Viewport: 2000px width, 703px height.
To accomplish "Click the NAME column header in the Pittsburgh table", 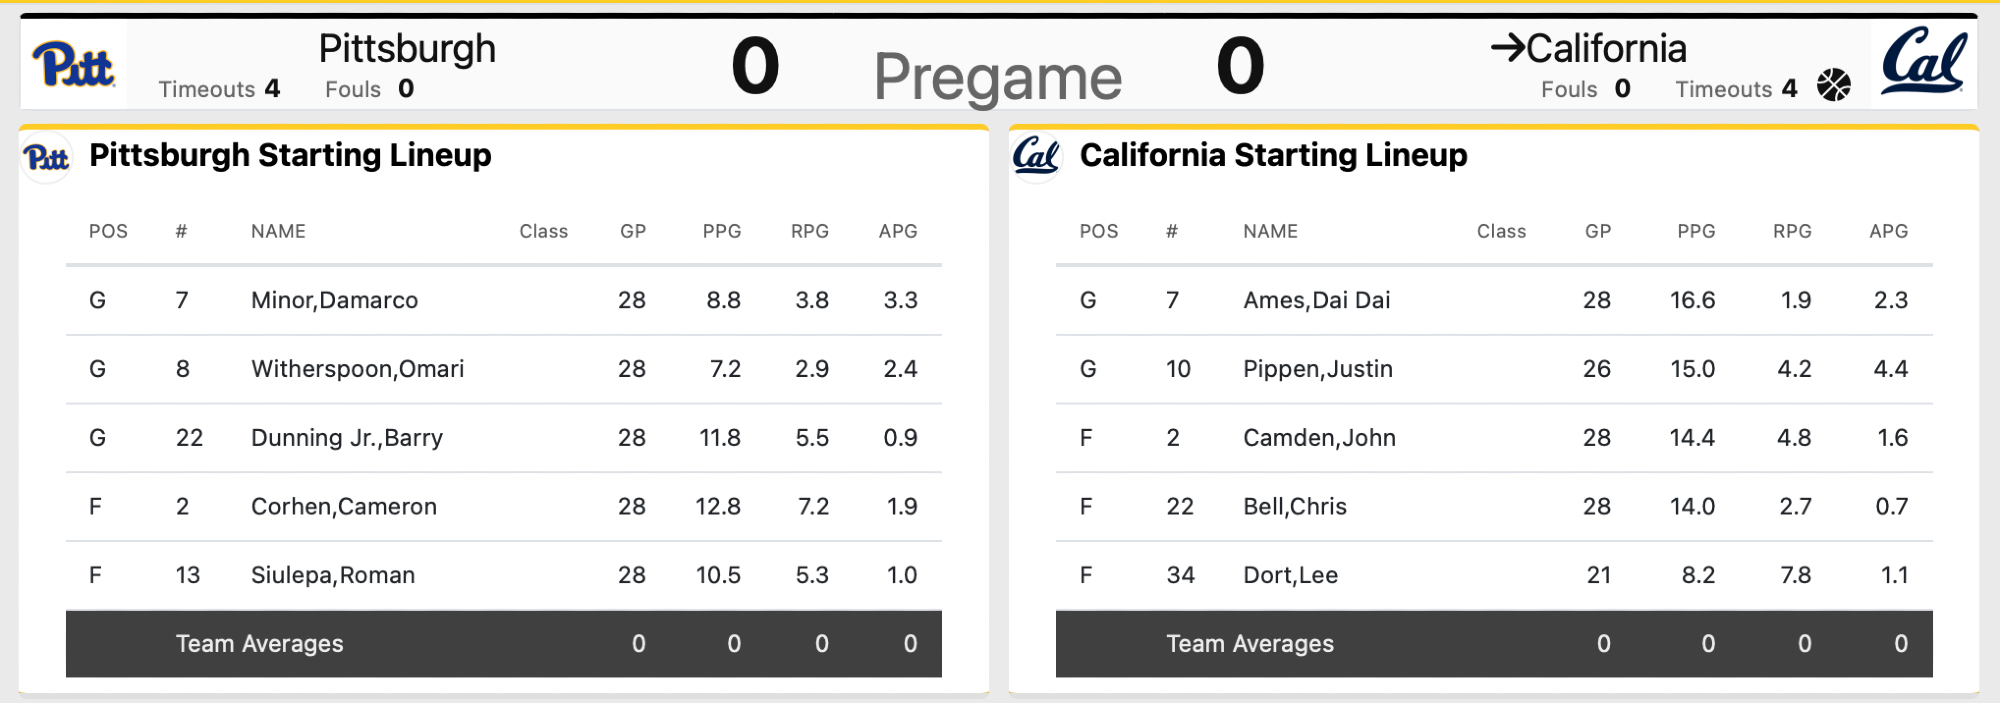I will tap(278, 231).
